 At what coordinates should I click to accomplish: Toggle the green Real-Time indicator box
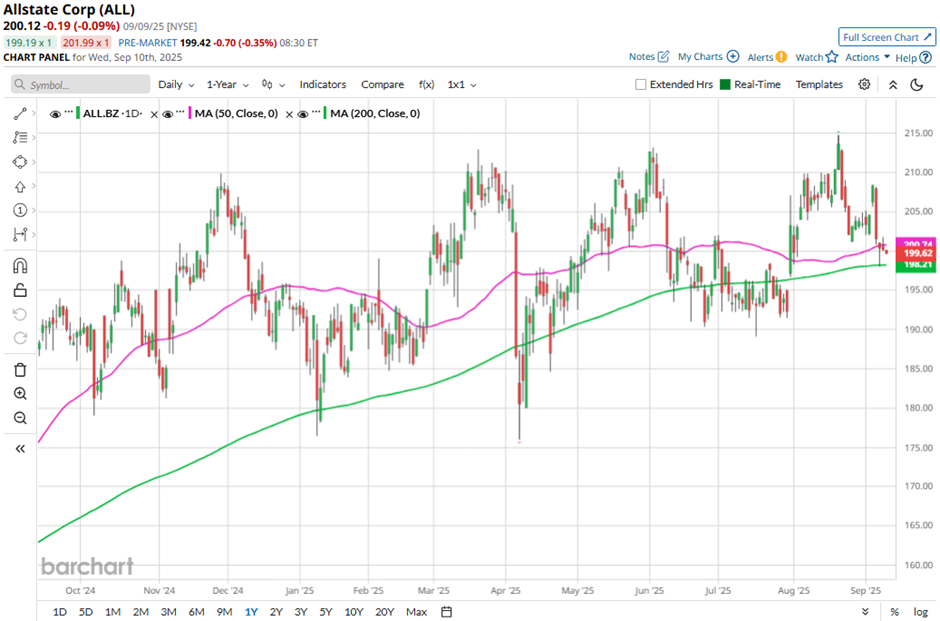tap(725, 85)
